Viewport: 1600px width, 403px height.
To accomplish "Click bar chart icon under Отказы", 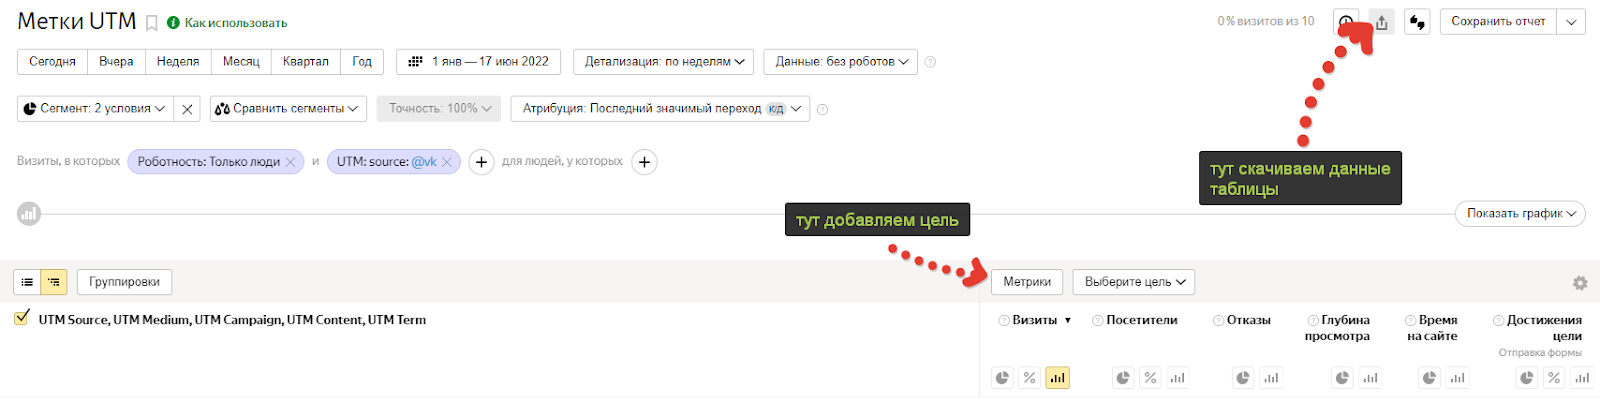I will tap(1270, 378).
